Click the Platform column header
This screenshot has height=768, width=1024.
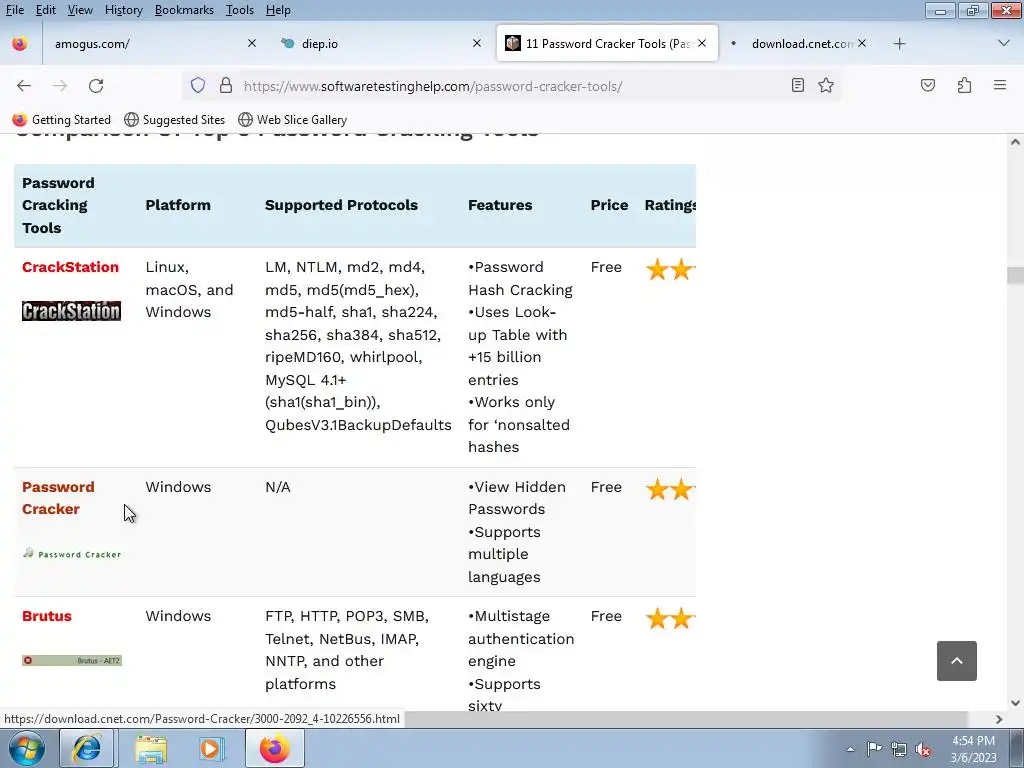point(178,205)
